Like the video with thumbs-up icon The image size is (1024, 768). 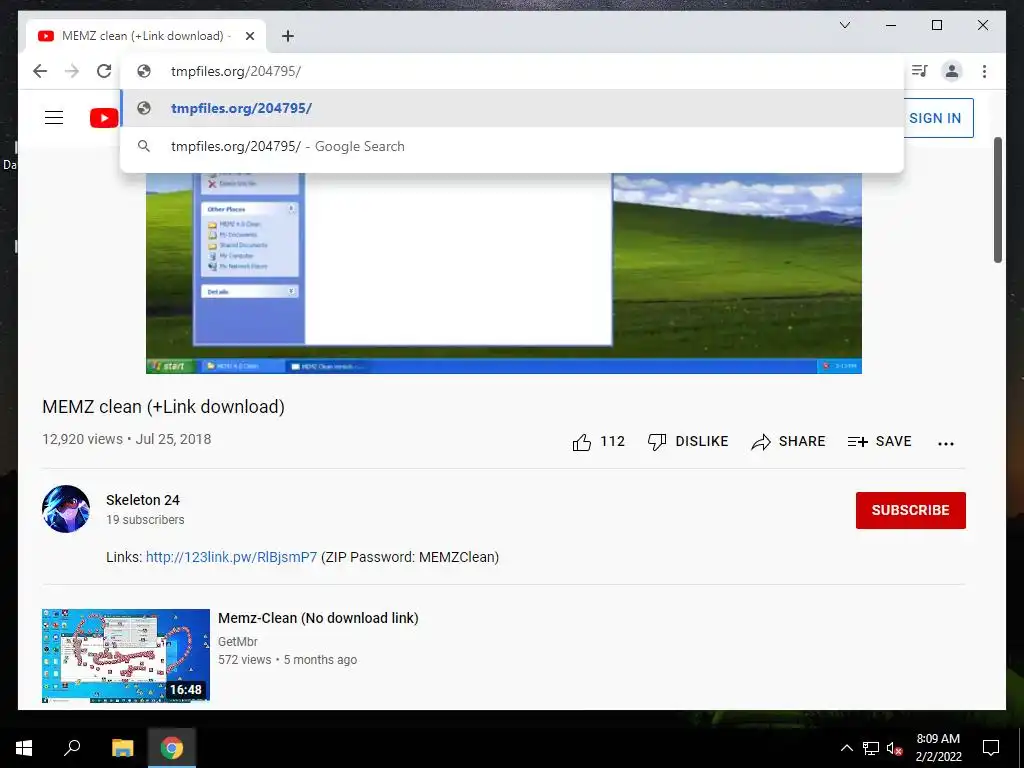(x=581, y=442)
